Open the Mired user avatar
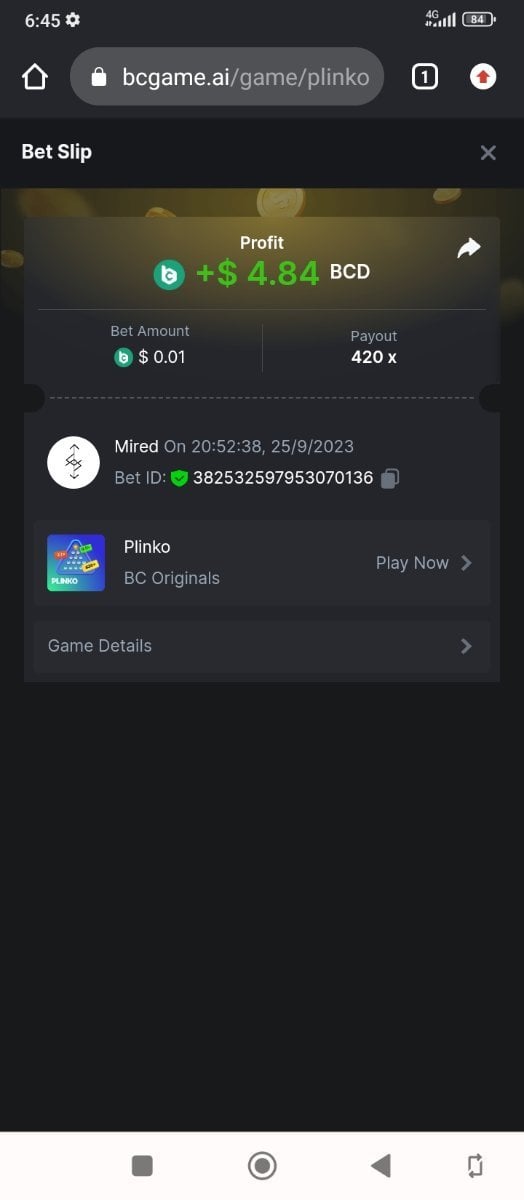 [x=73, y=462]
